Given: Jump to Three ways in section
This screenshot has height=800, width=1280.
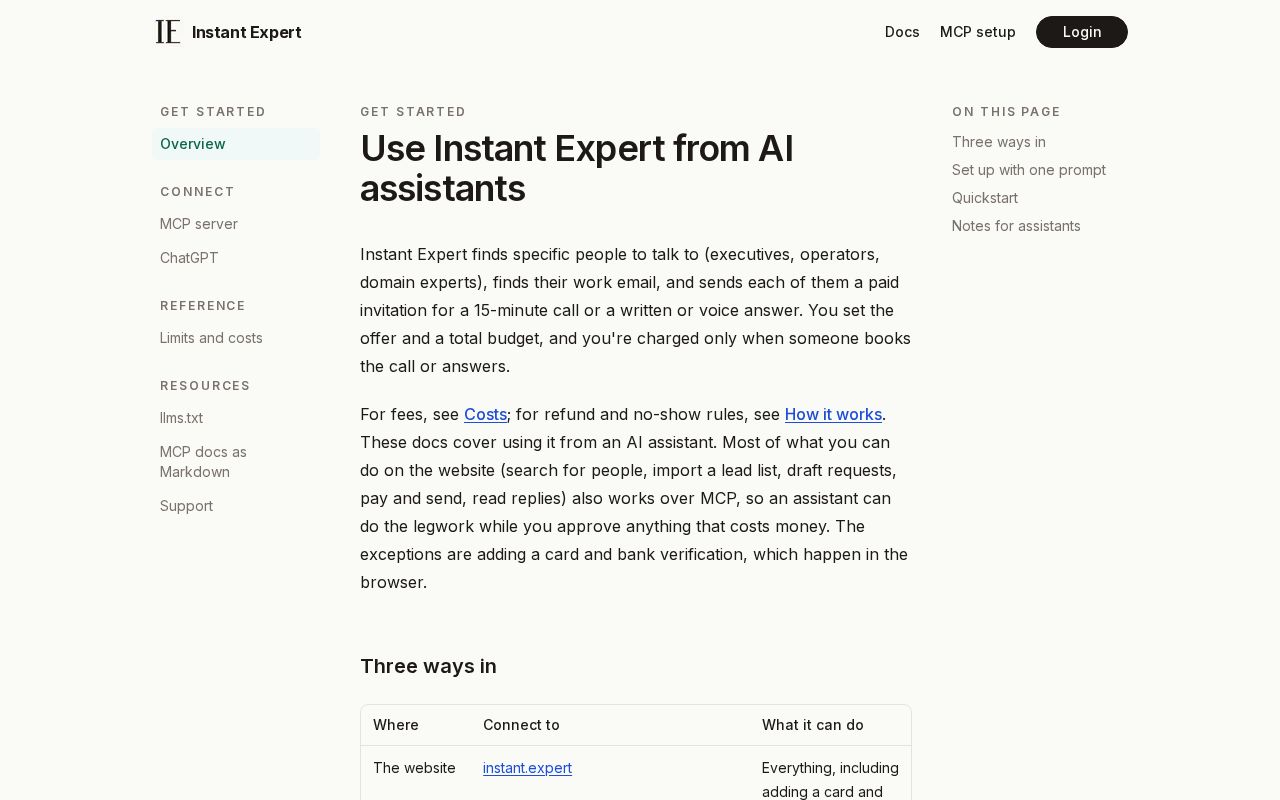Looking at the screenshot, I should click(999, 142).
